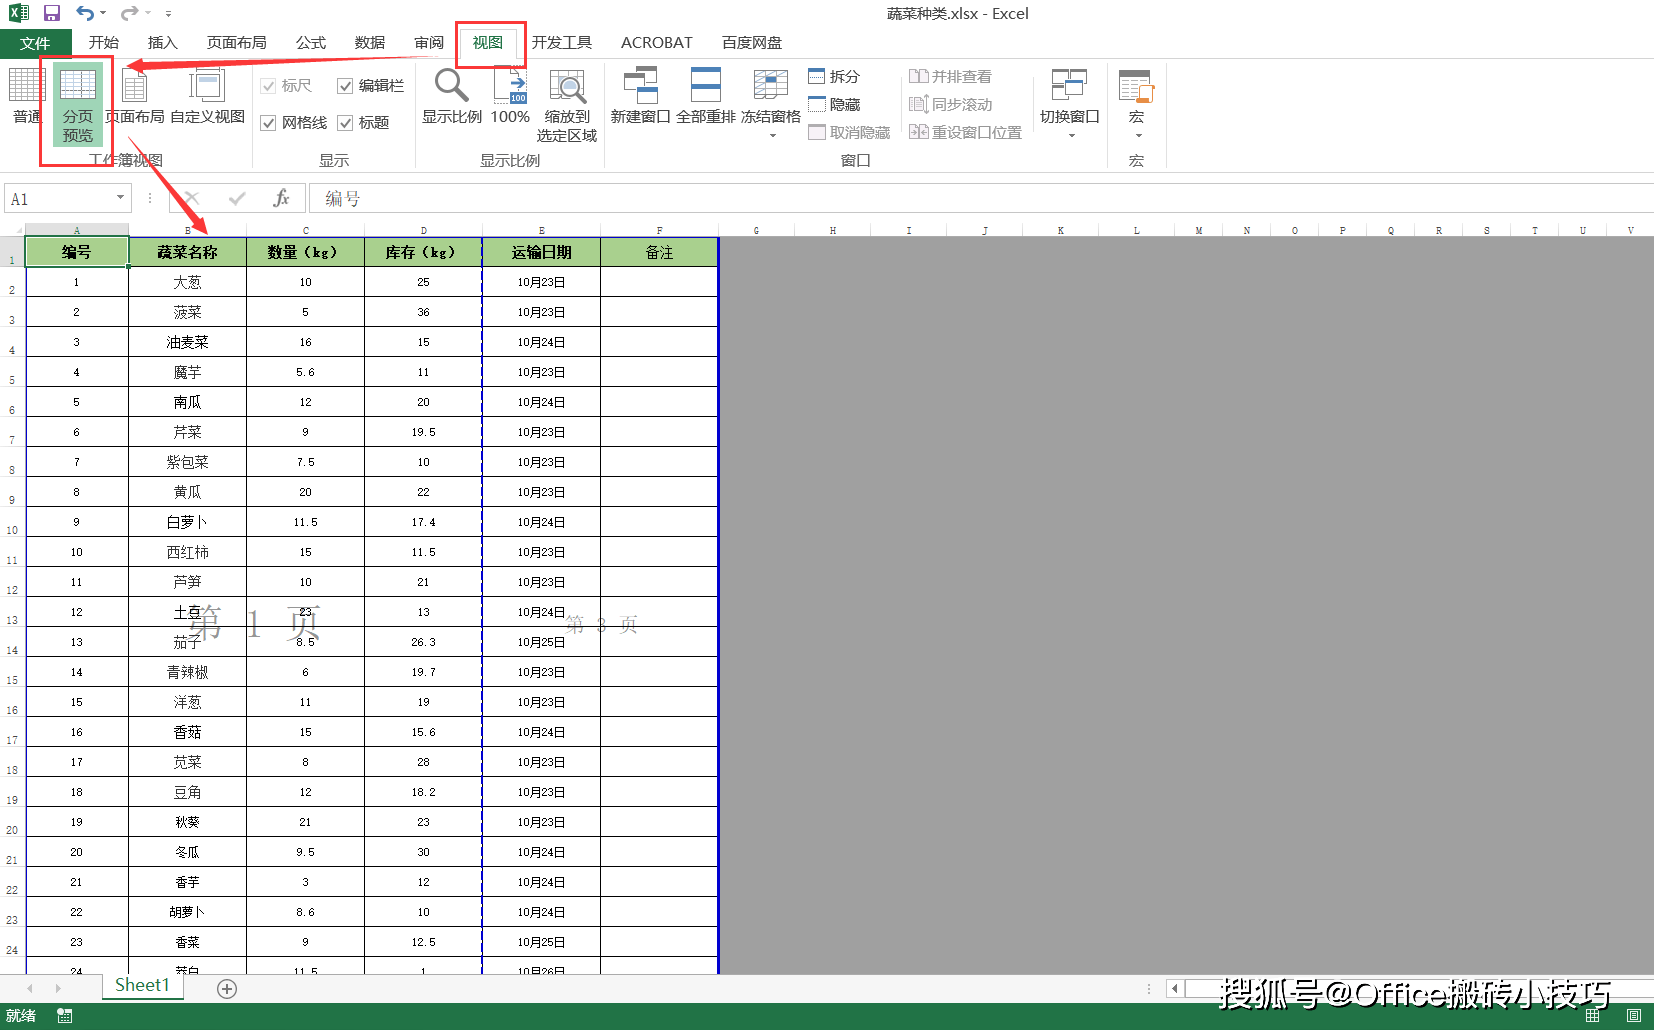Click the Insert Function fx icon

click(x=281, y=198)
